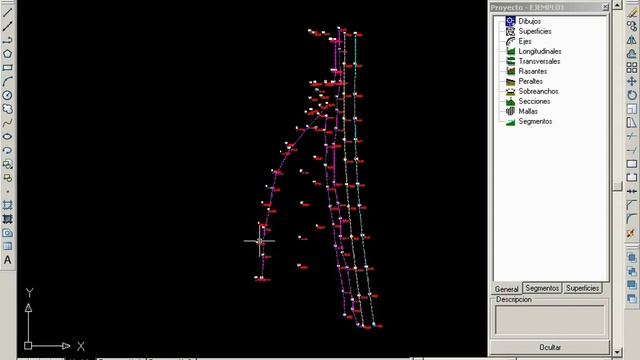Image resolution: width=640 pixels, height=360 pixels.
Task: Click the Offset tool
Action: click(x=632, y=54)
